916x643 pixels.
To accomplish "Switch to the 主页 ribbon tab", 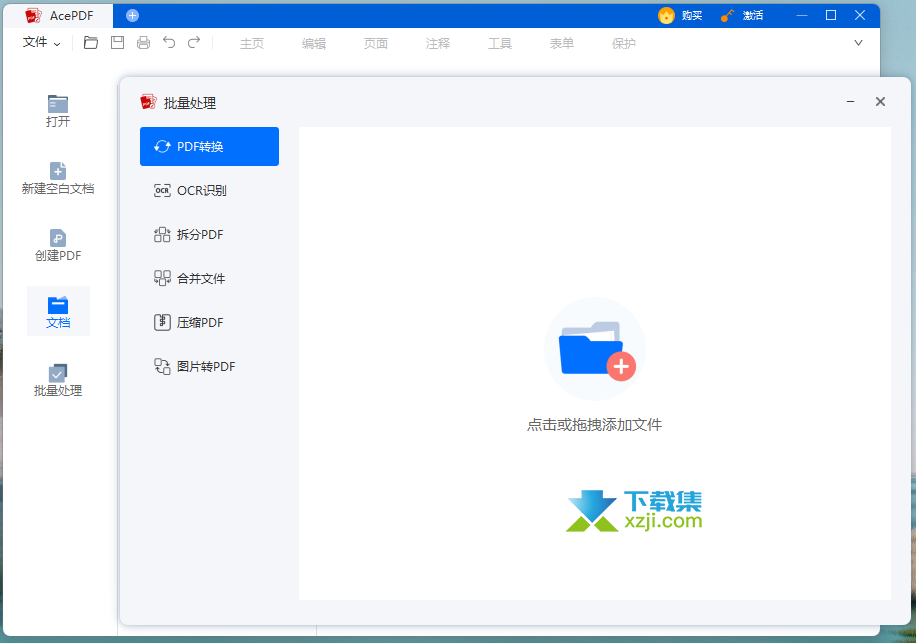I will (252, 44).
